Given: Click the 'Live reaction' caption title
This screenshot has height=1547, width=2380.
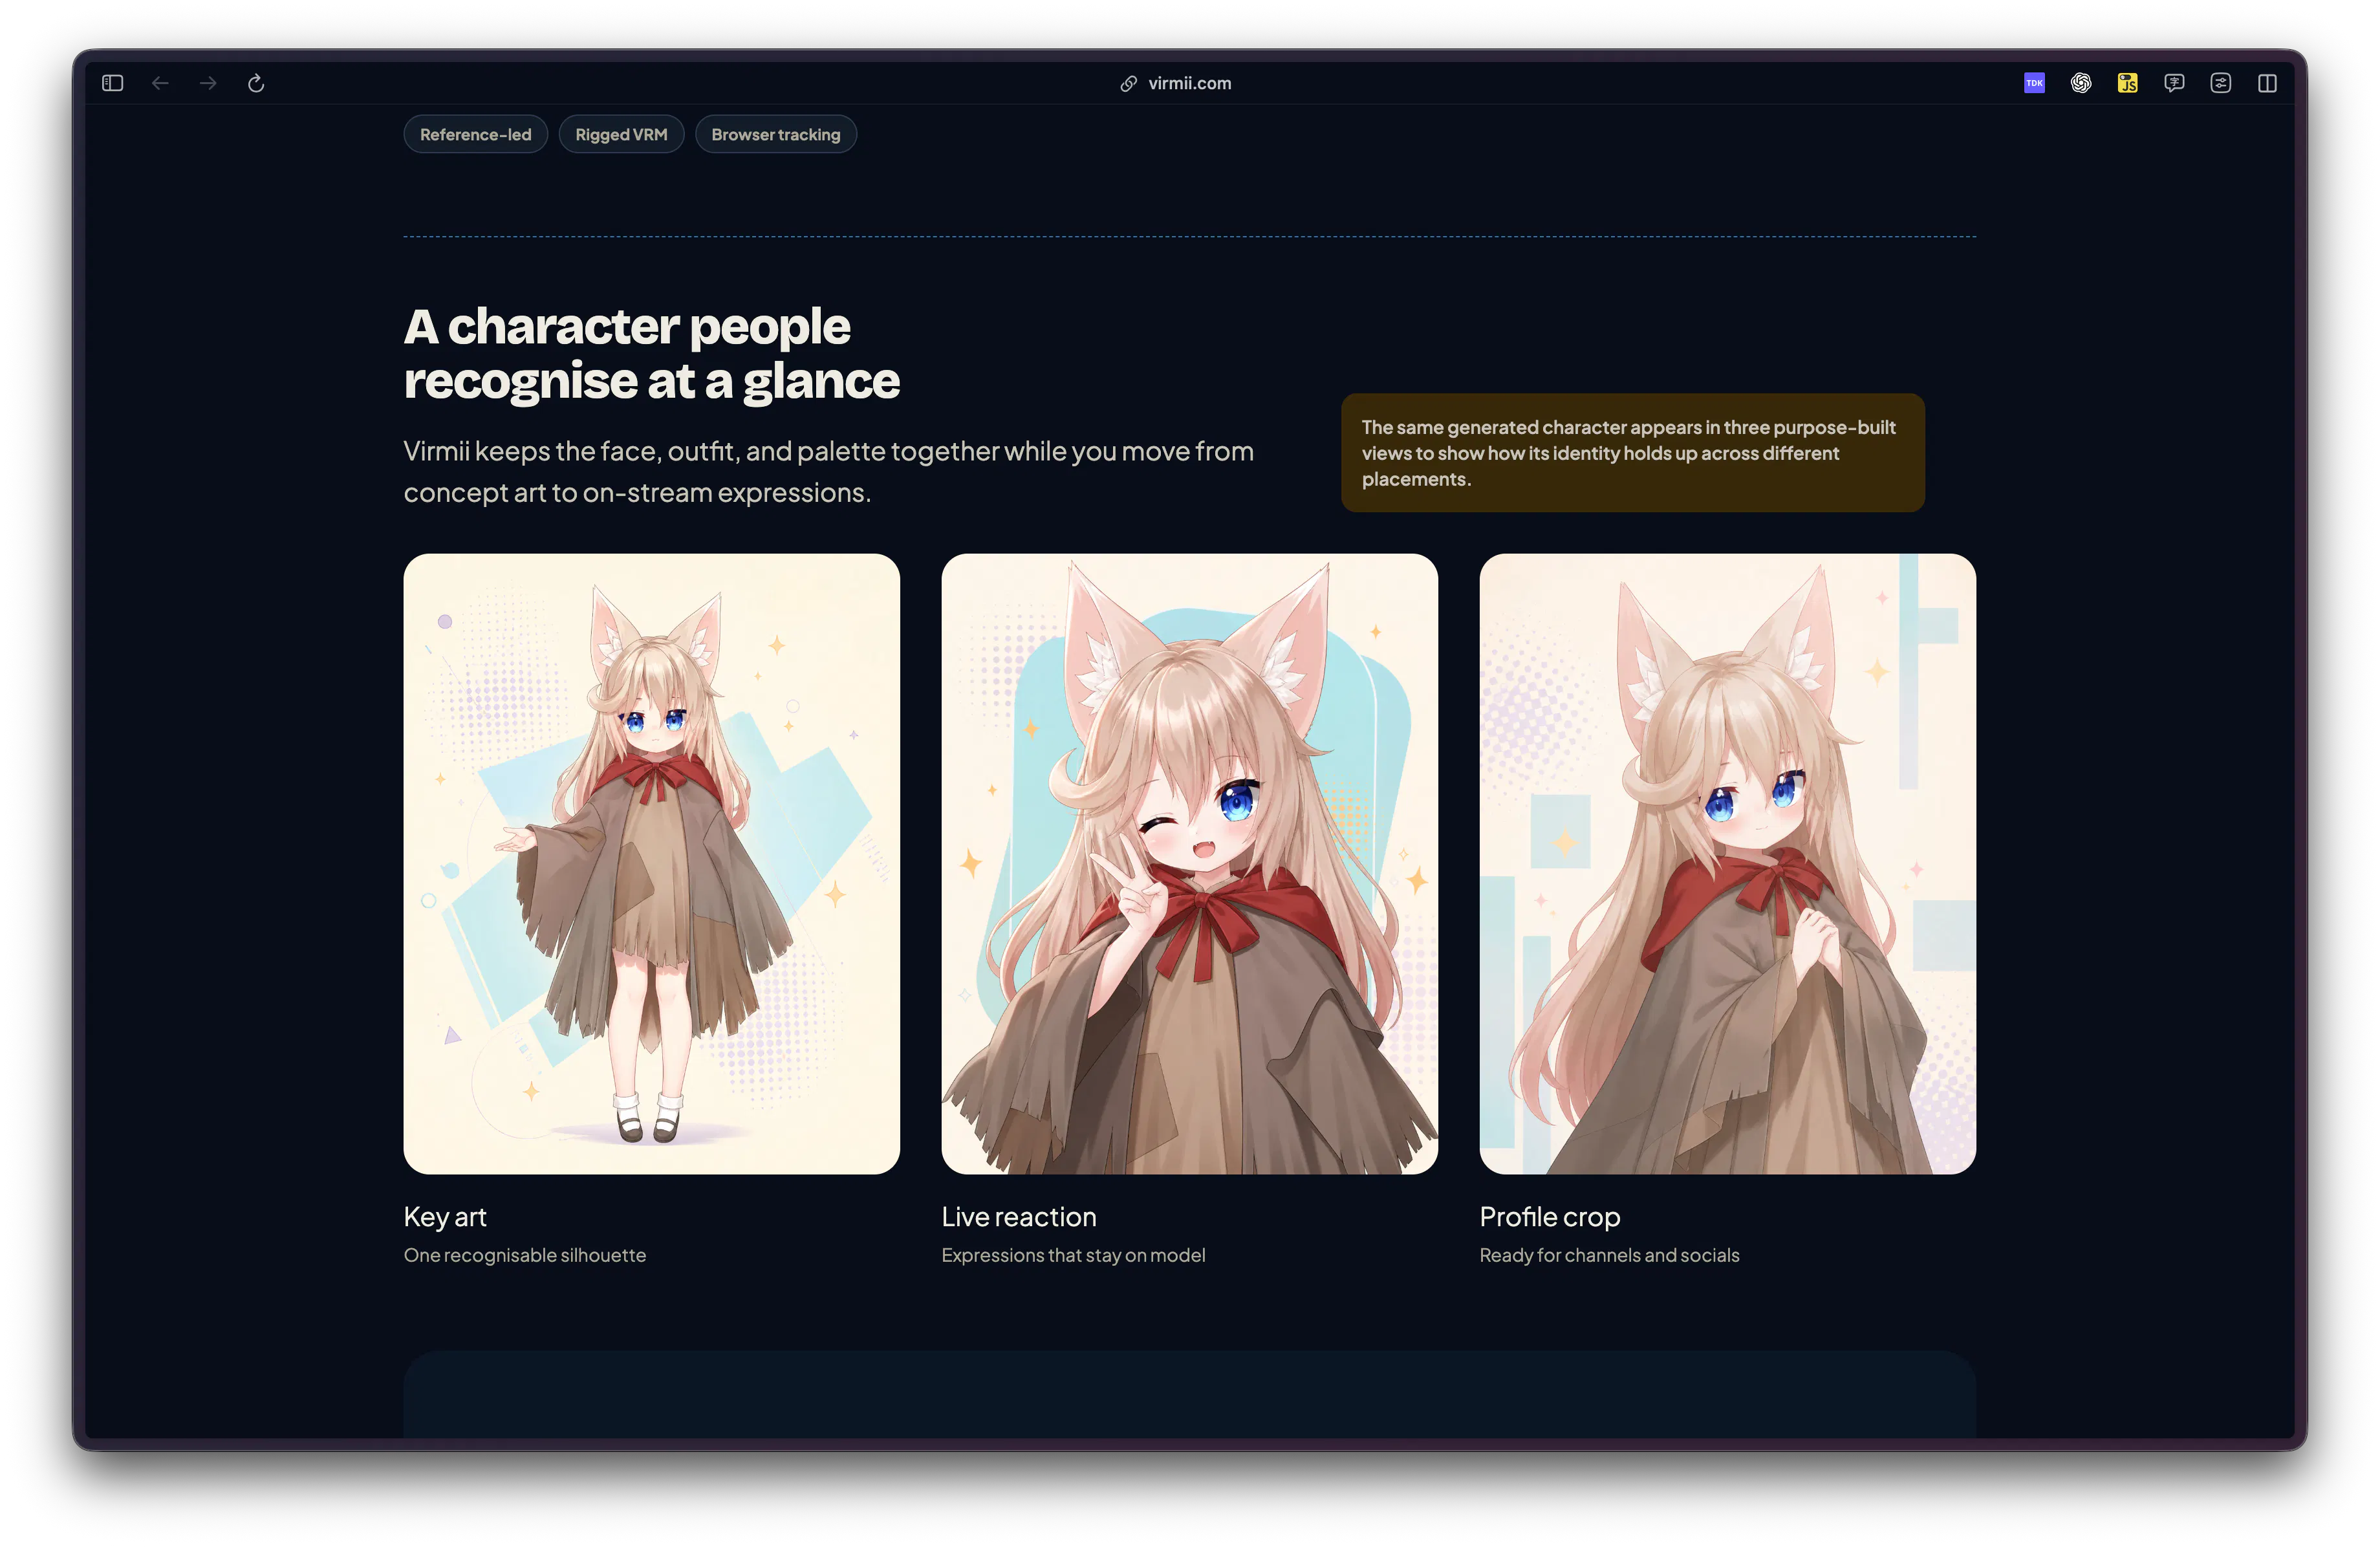Looking at the screenshot, I should [x=1019, y=1217].
